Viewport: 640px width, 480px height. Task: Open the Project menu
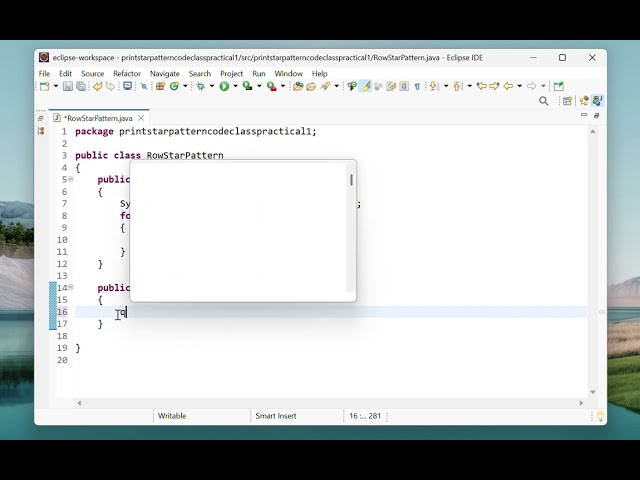click(x=231, y=73)
